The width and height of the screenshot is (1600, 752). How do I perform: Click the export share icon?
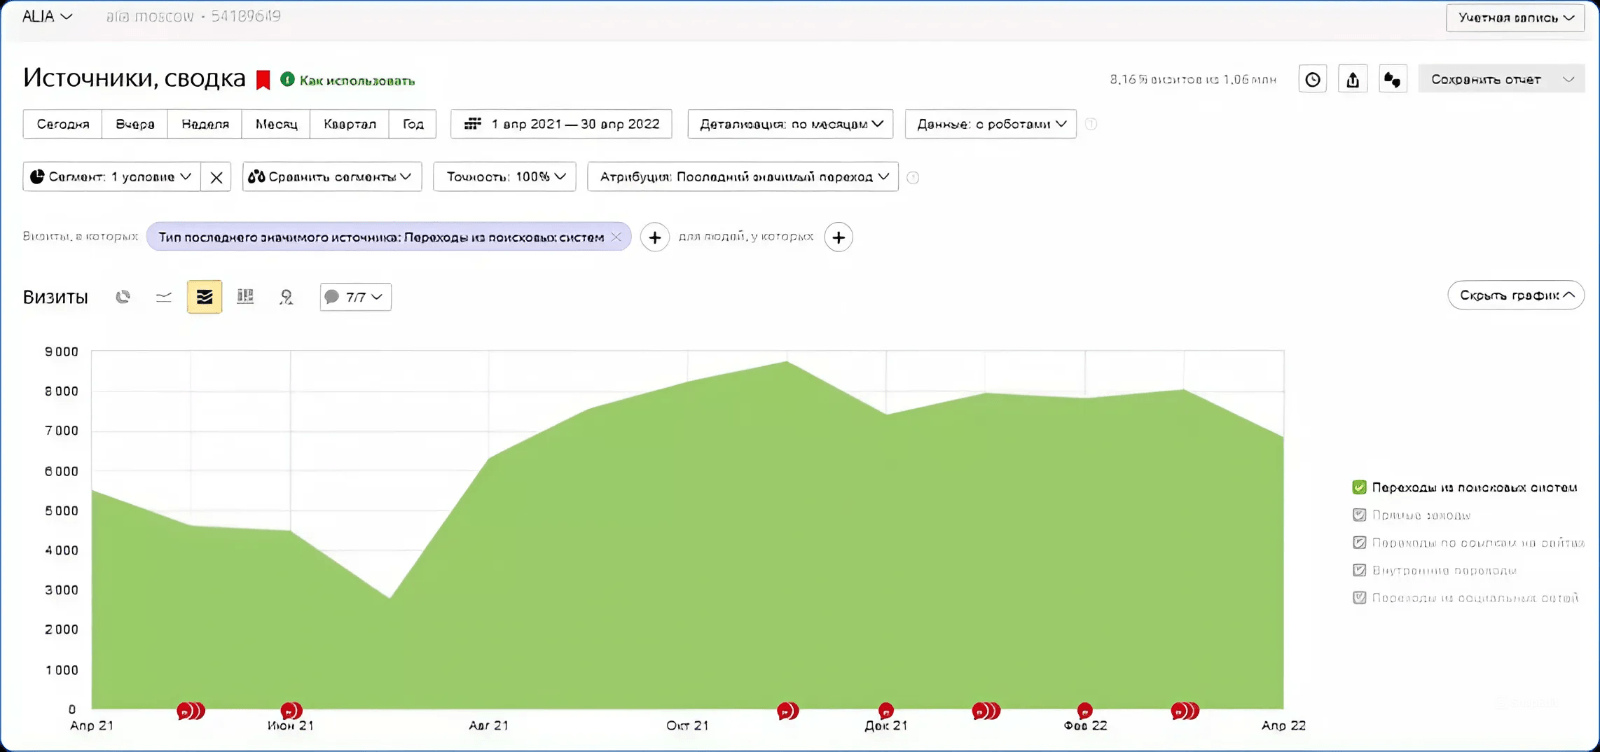(1352, 80)
